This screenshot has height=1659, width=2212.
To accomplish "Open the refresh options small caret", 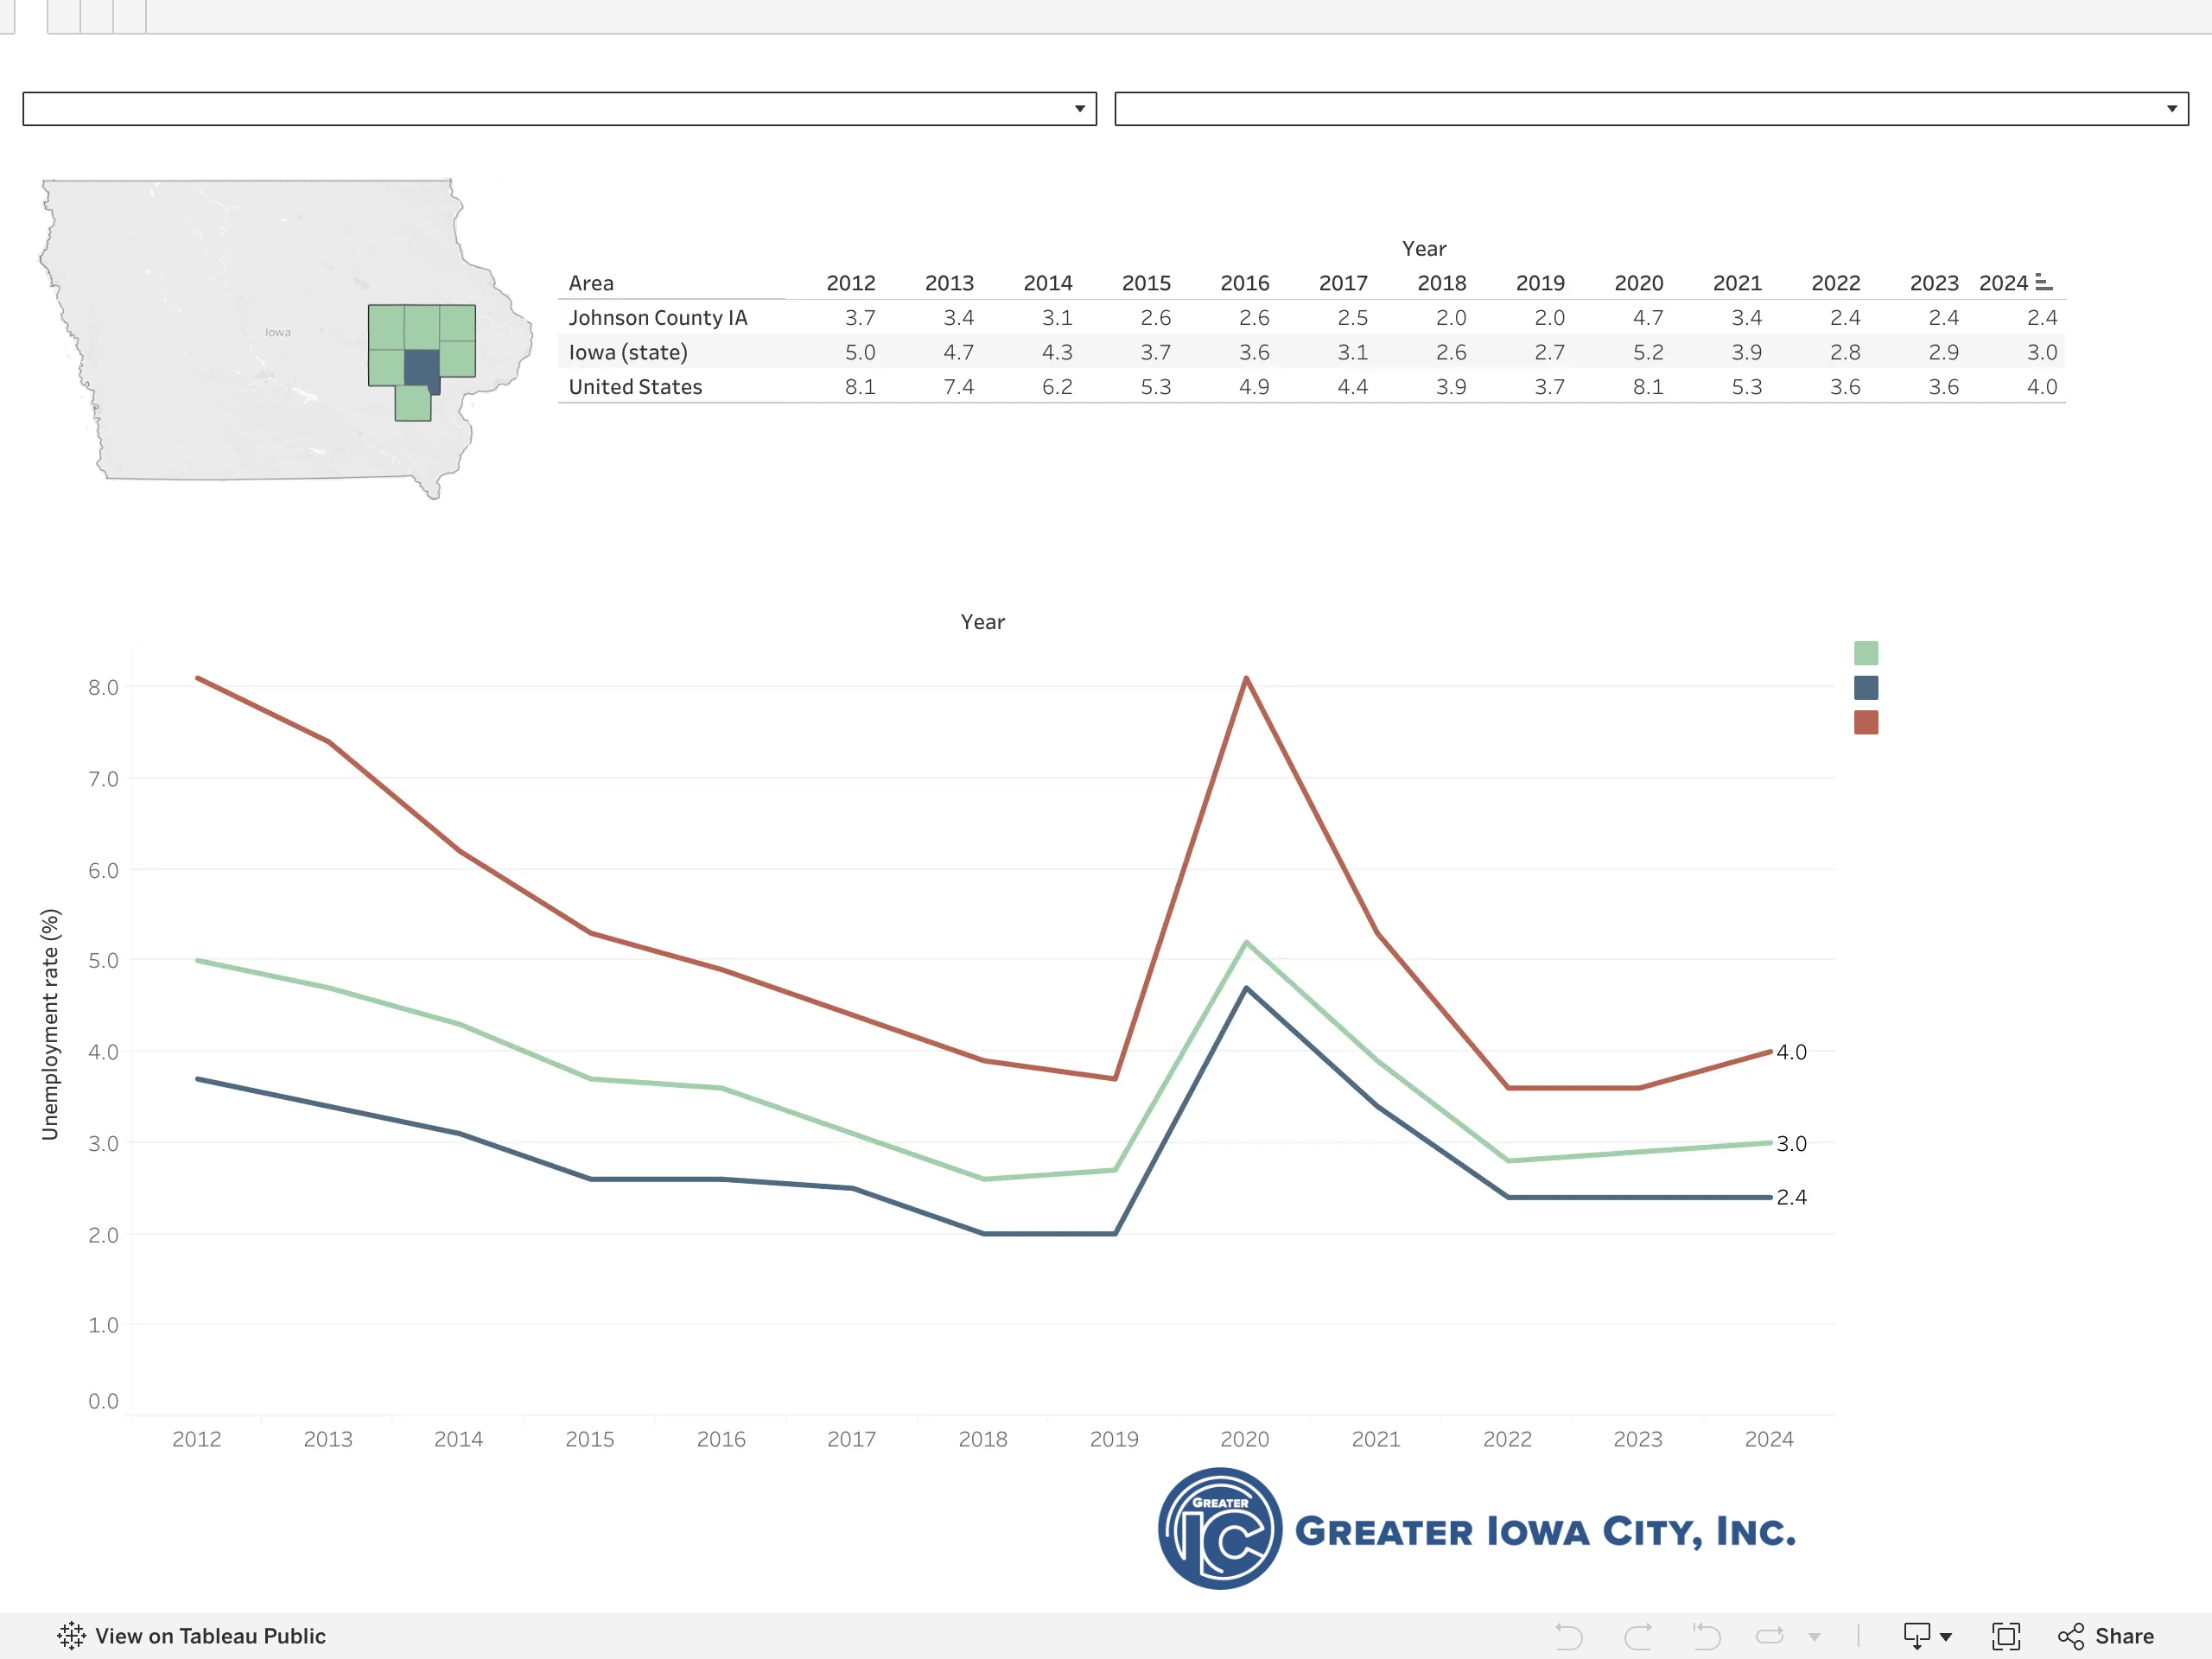I will tap(1814, 1637).
